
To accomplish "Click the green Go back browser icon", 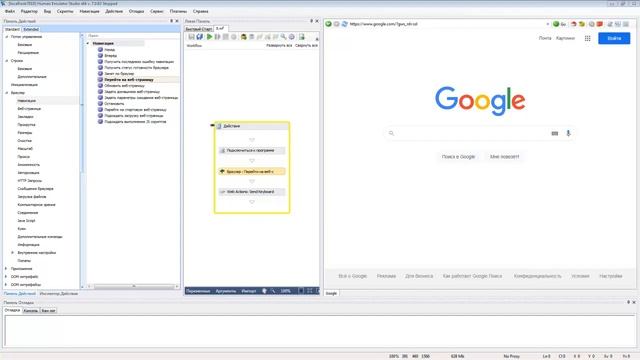I will point(328,24).
